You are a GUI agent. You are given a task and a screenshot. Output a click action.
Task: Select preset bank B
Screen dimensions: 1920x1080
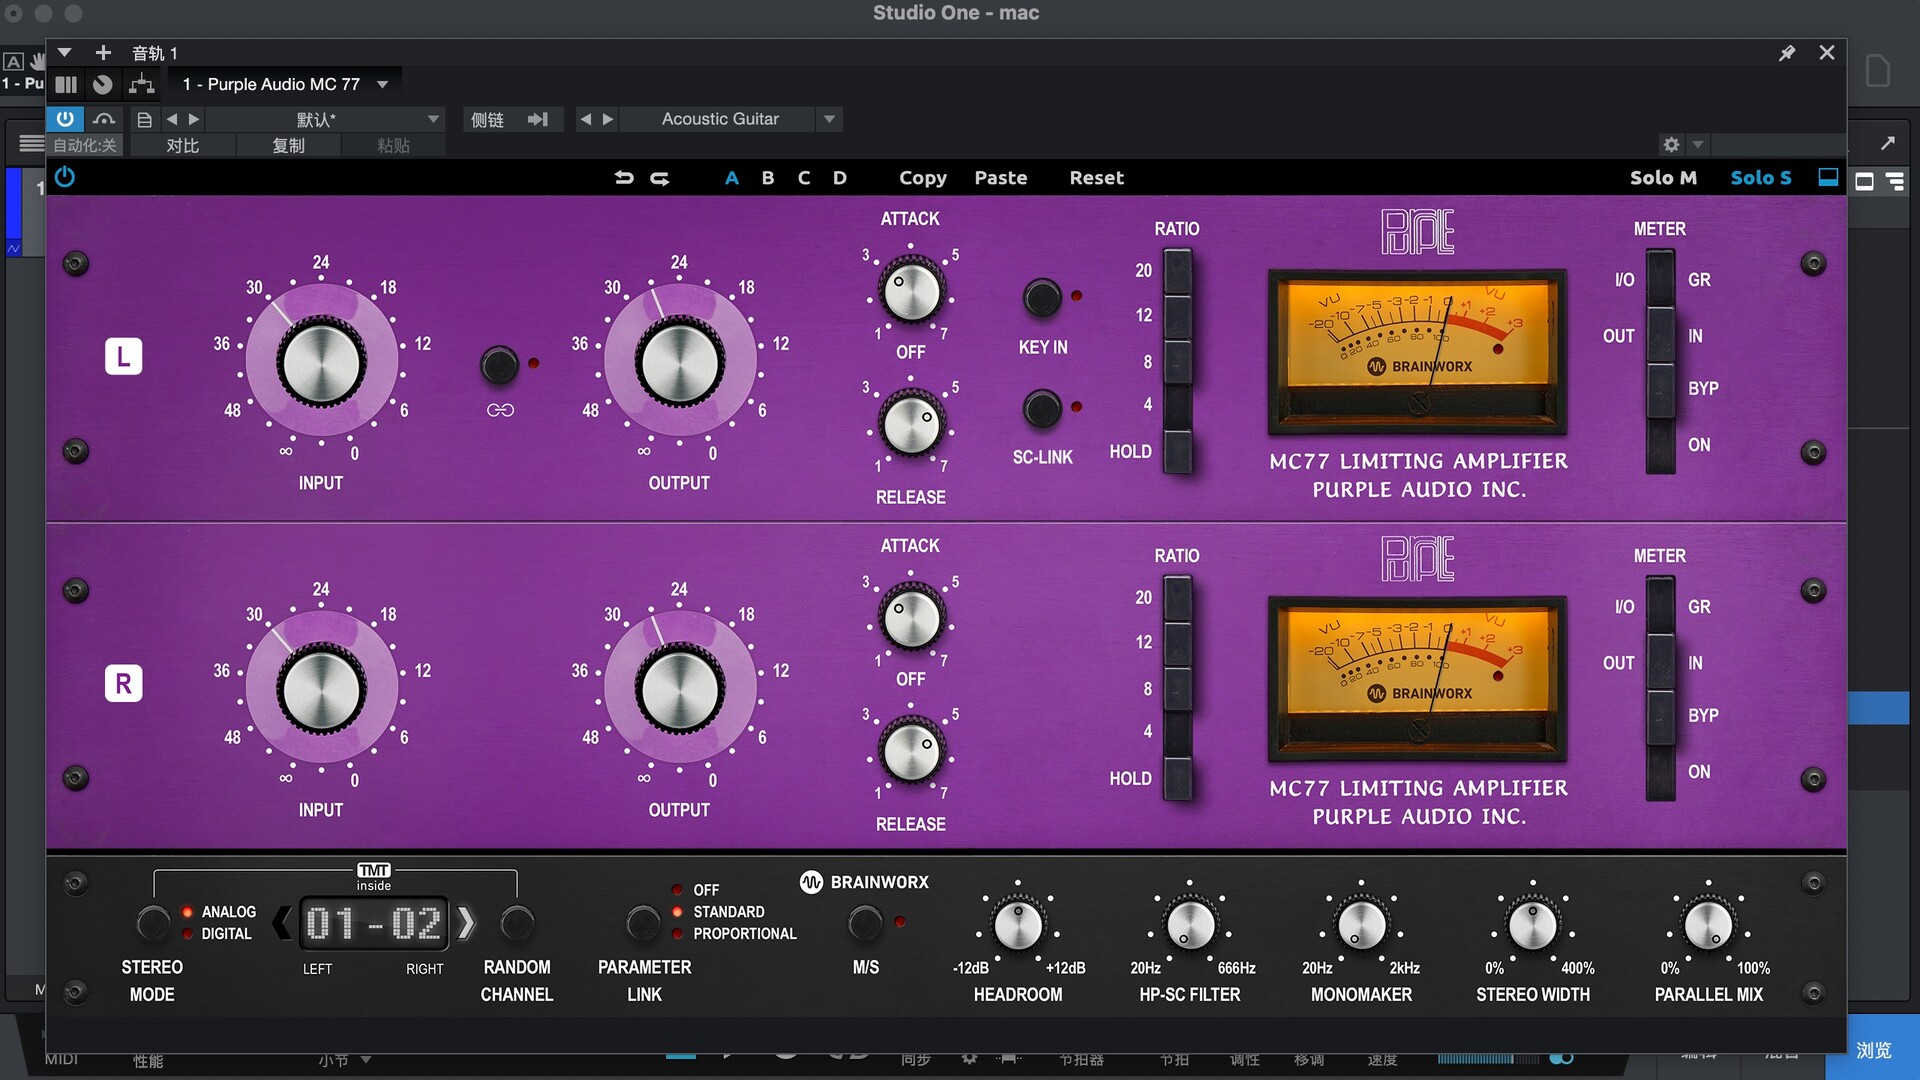[x=768, y=178]
